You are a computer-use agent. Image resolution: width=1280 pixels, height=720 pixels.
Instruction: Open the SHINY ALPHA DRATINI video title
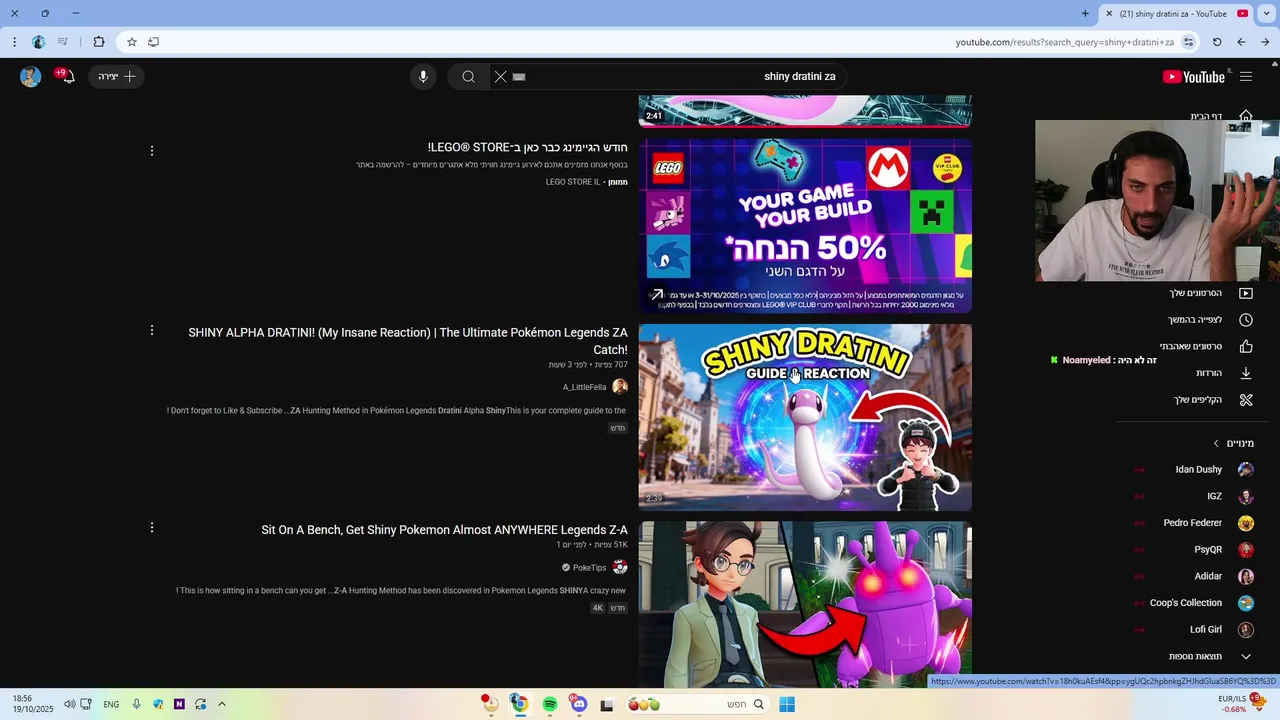point(408,341)
